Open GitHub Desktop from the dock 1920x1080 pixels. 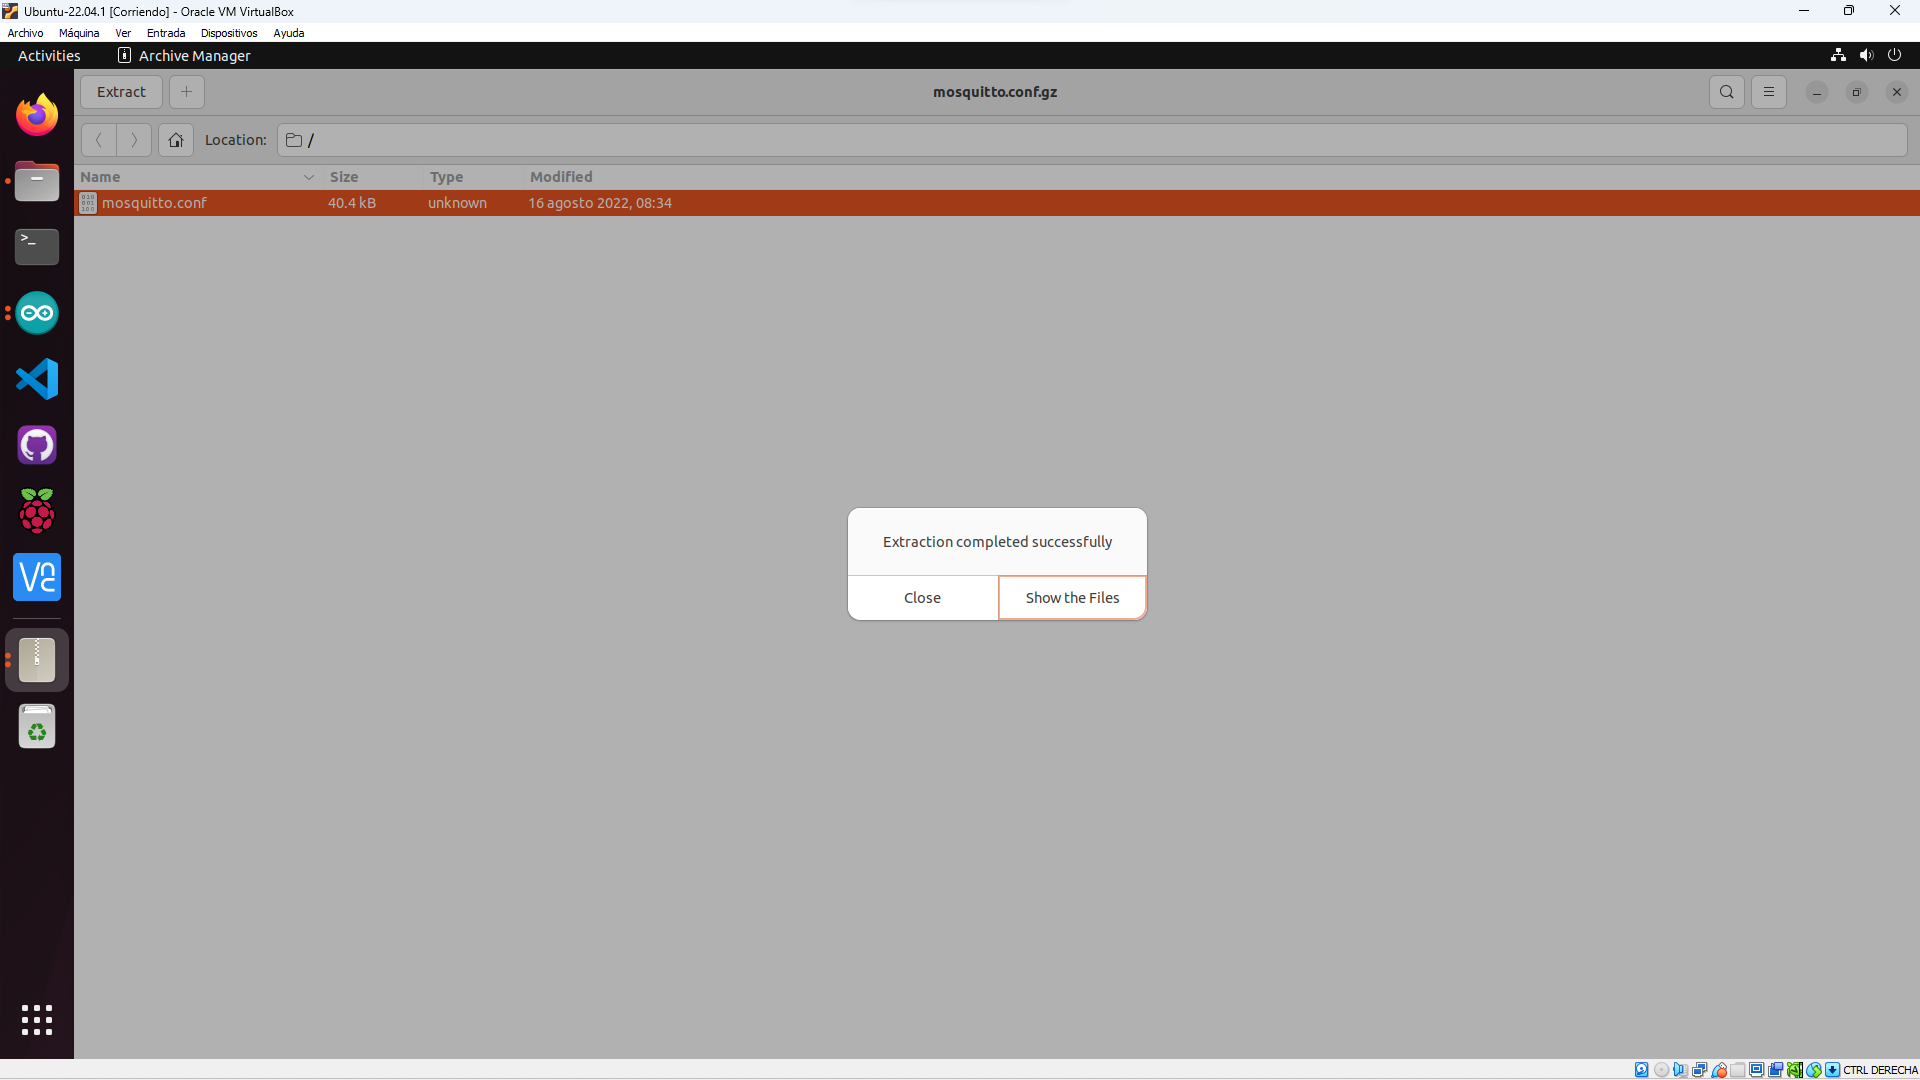[x=37, y=445]
